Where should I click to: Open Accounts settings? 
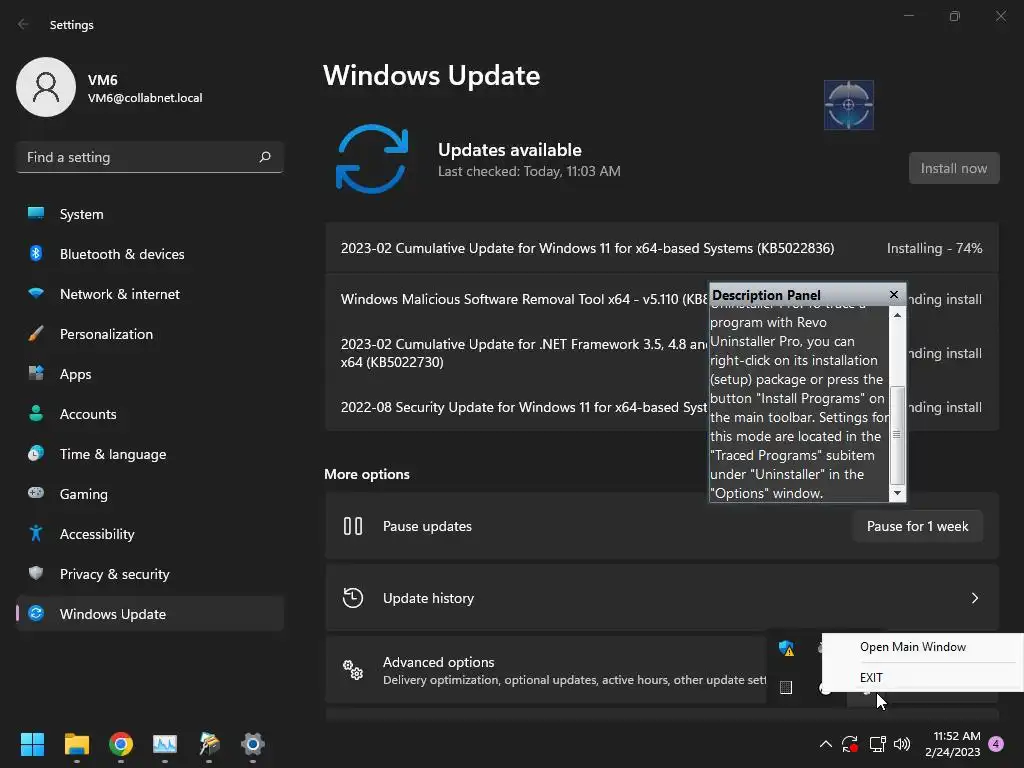150,414
